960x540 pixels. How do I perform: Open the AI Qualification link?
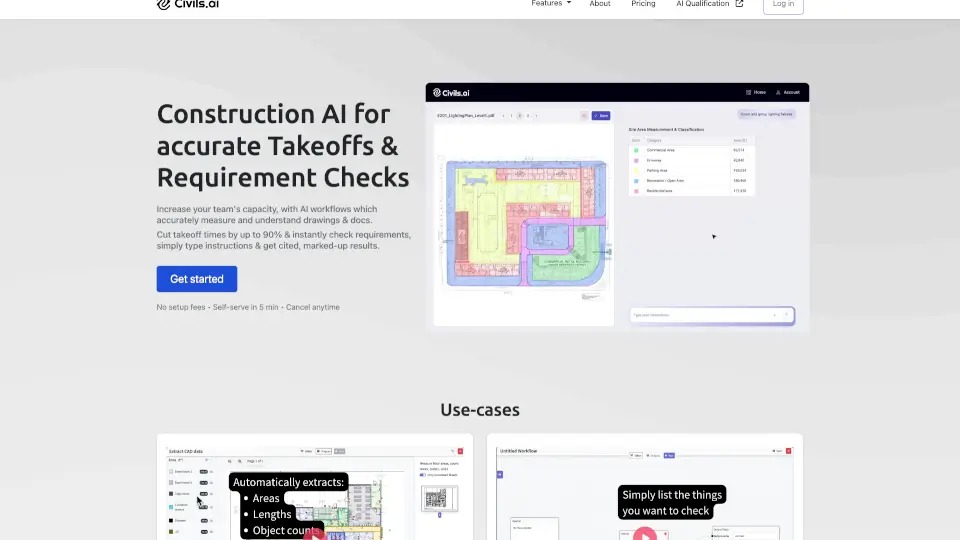point(702,4)
